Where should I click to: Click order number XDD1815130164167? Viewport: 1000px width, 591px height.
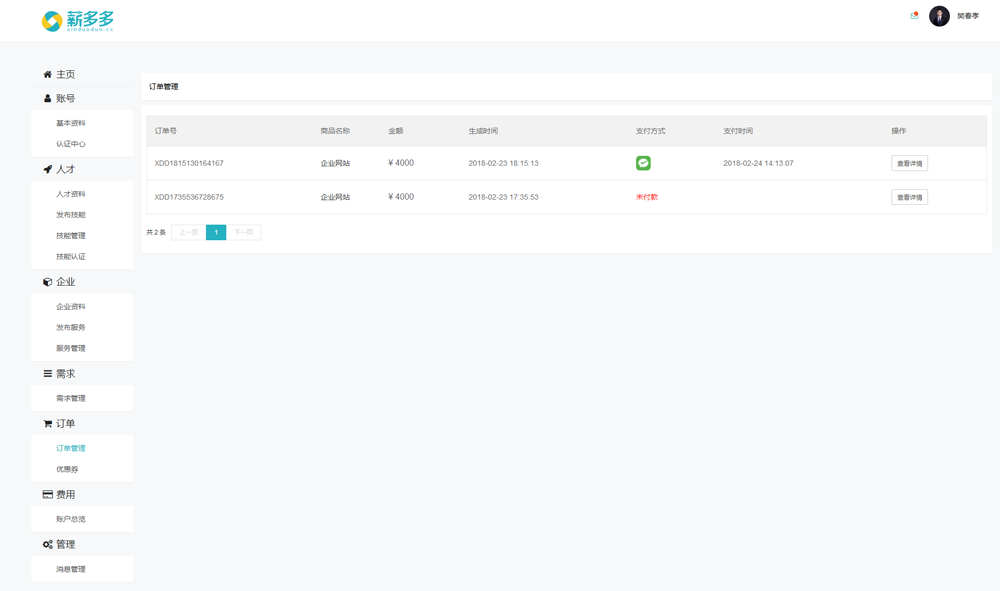[x=189, y=163]
